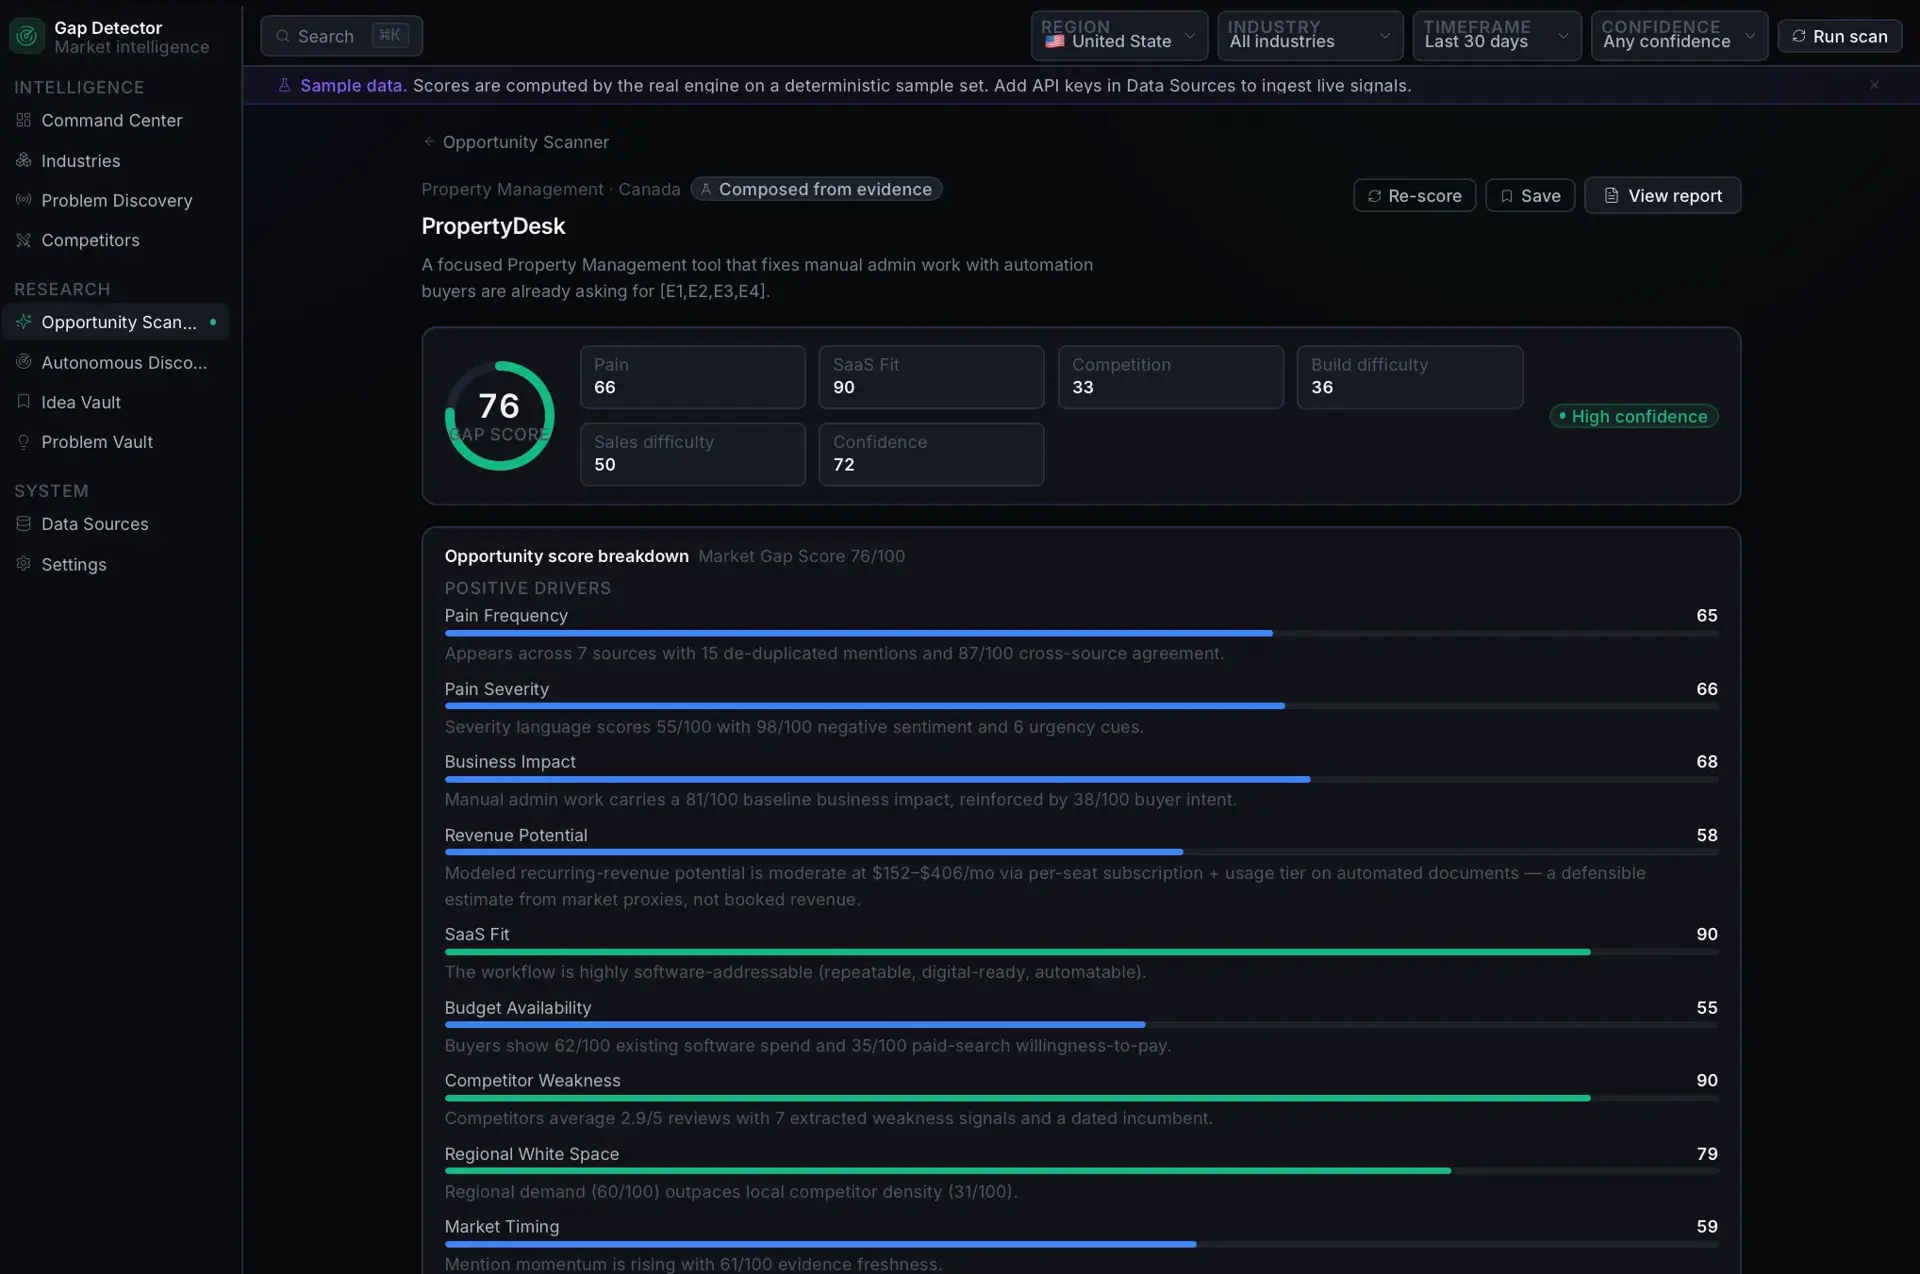View the full report

click(x=1662, y=195)
